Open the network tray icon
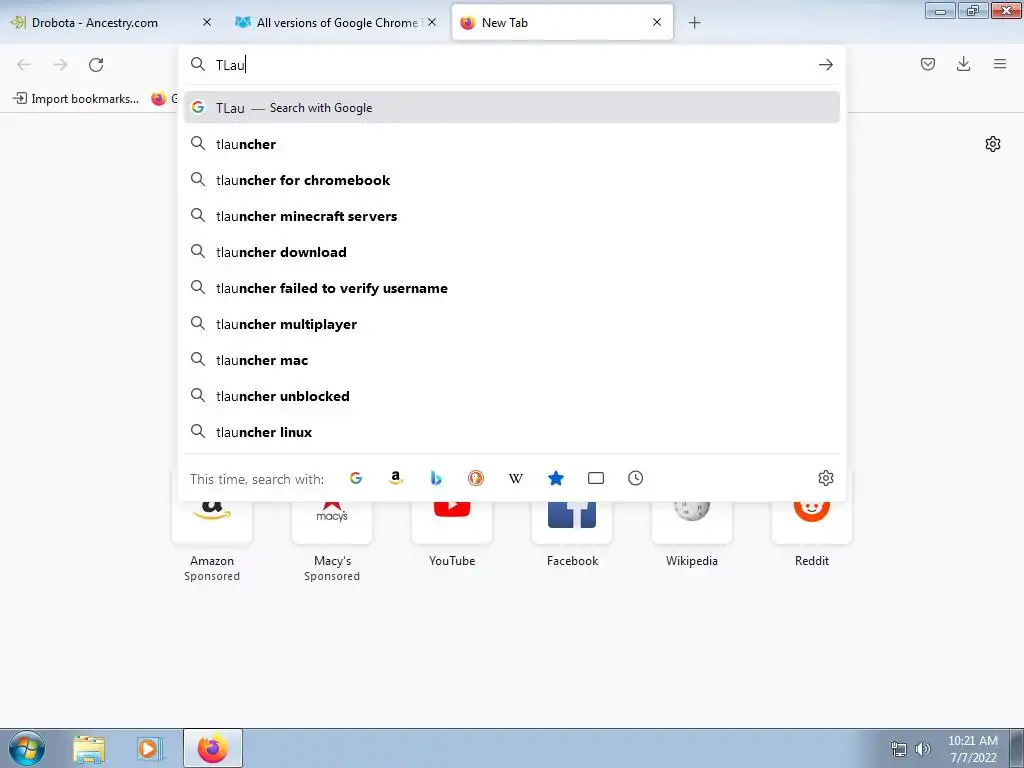The width and height of the screenshot is (1024, 768). 899,748
